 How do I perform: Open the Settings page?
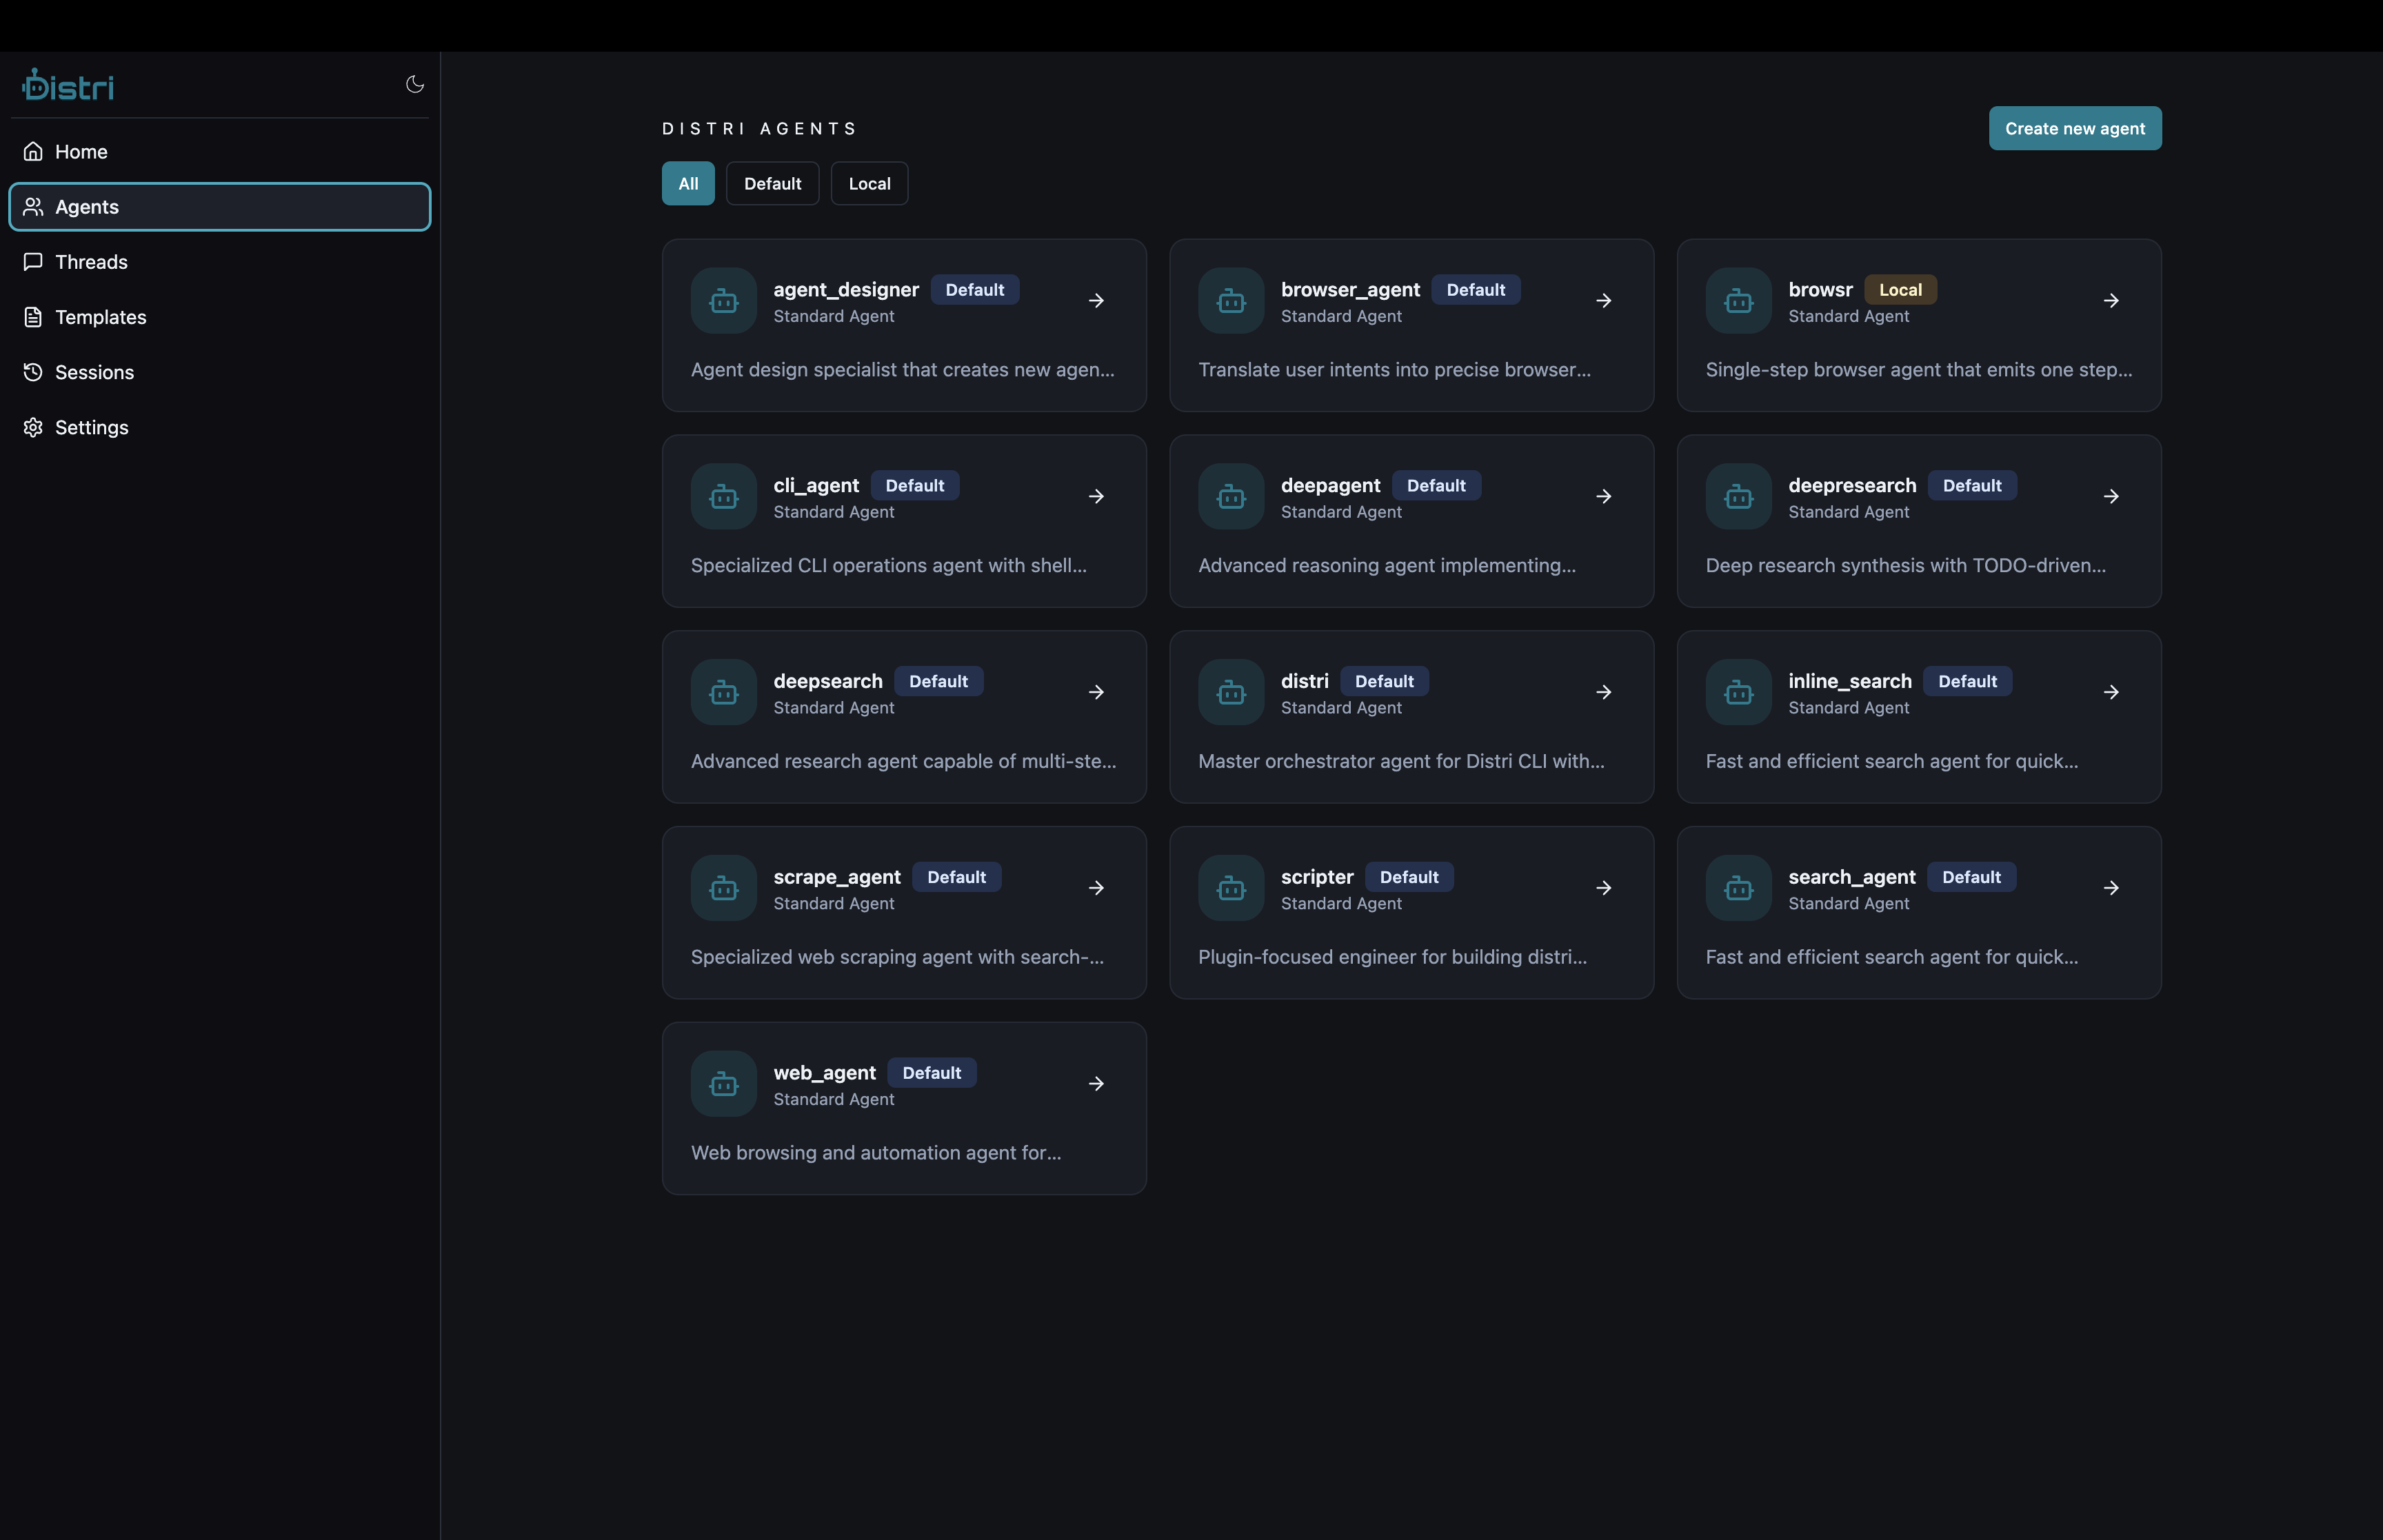[x=91, y=427]
